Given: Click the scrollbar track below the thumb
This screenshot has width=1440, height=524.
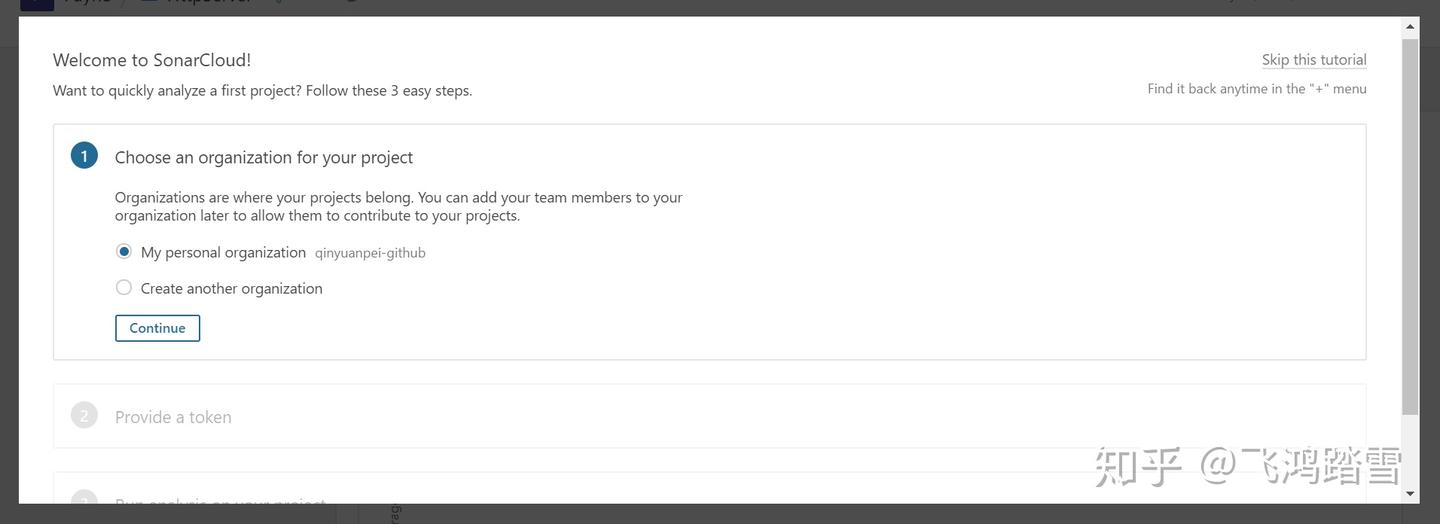Looking at the screenshot, I should point(1410,450).
